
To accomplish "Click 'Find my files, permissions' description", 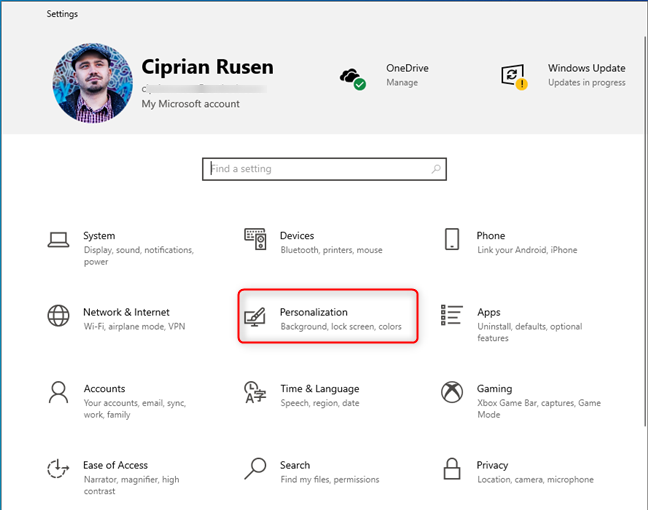I will click(x=330, y=479).
